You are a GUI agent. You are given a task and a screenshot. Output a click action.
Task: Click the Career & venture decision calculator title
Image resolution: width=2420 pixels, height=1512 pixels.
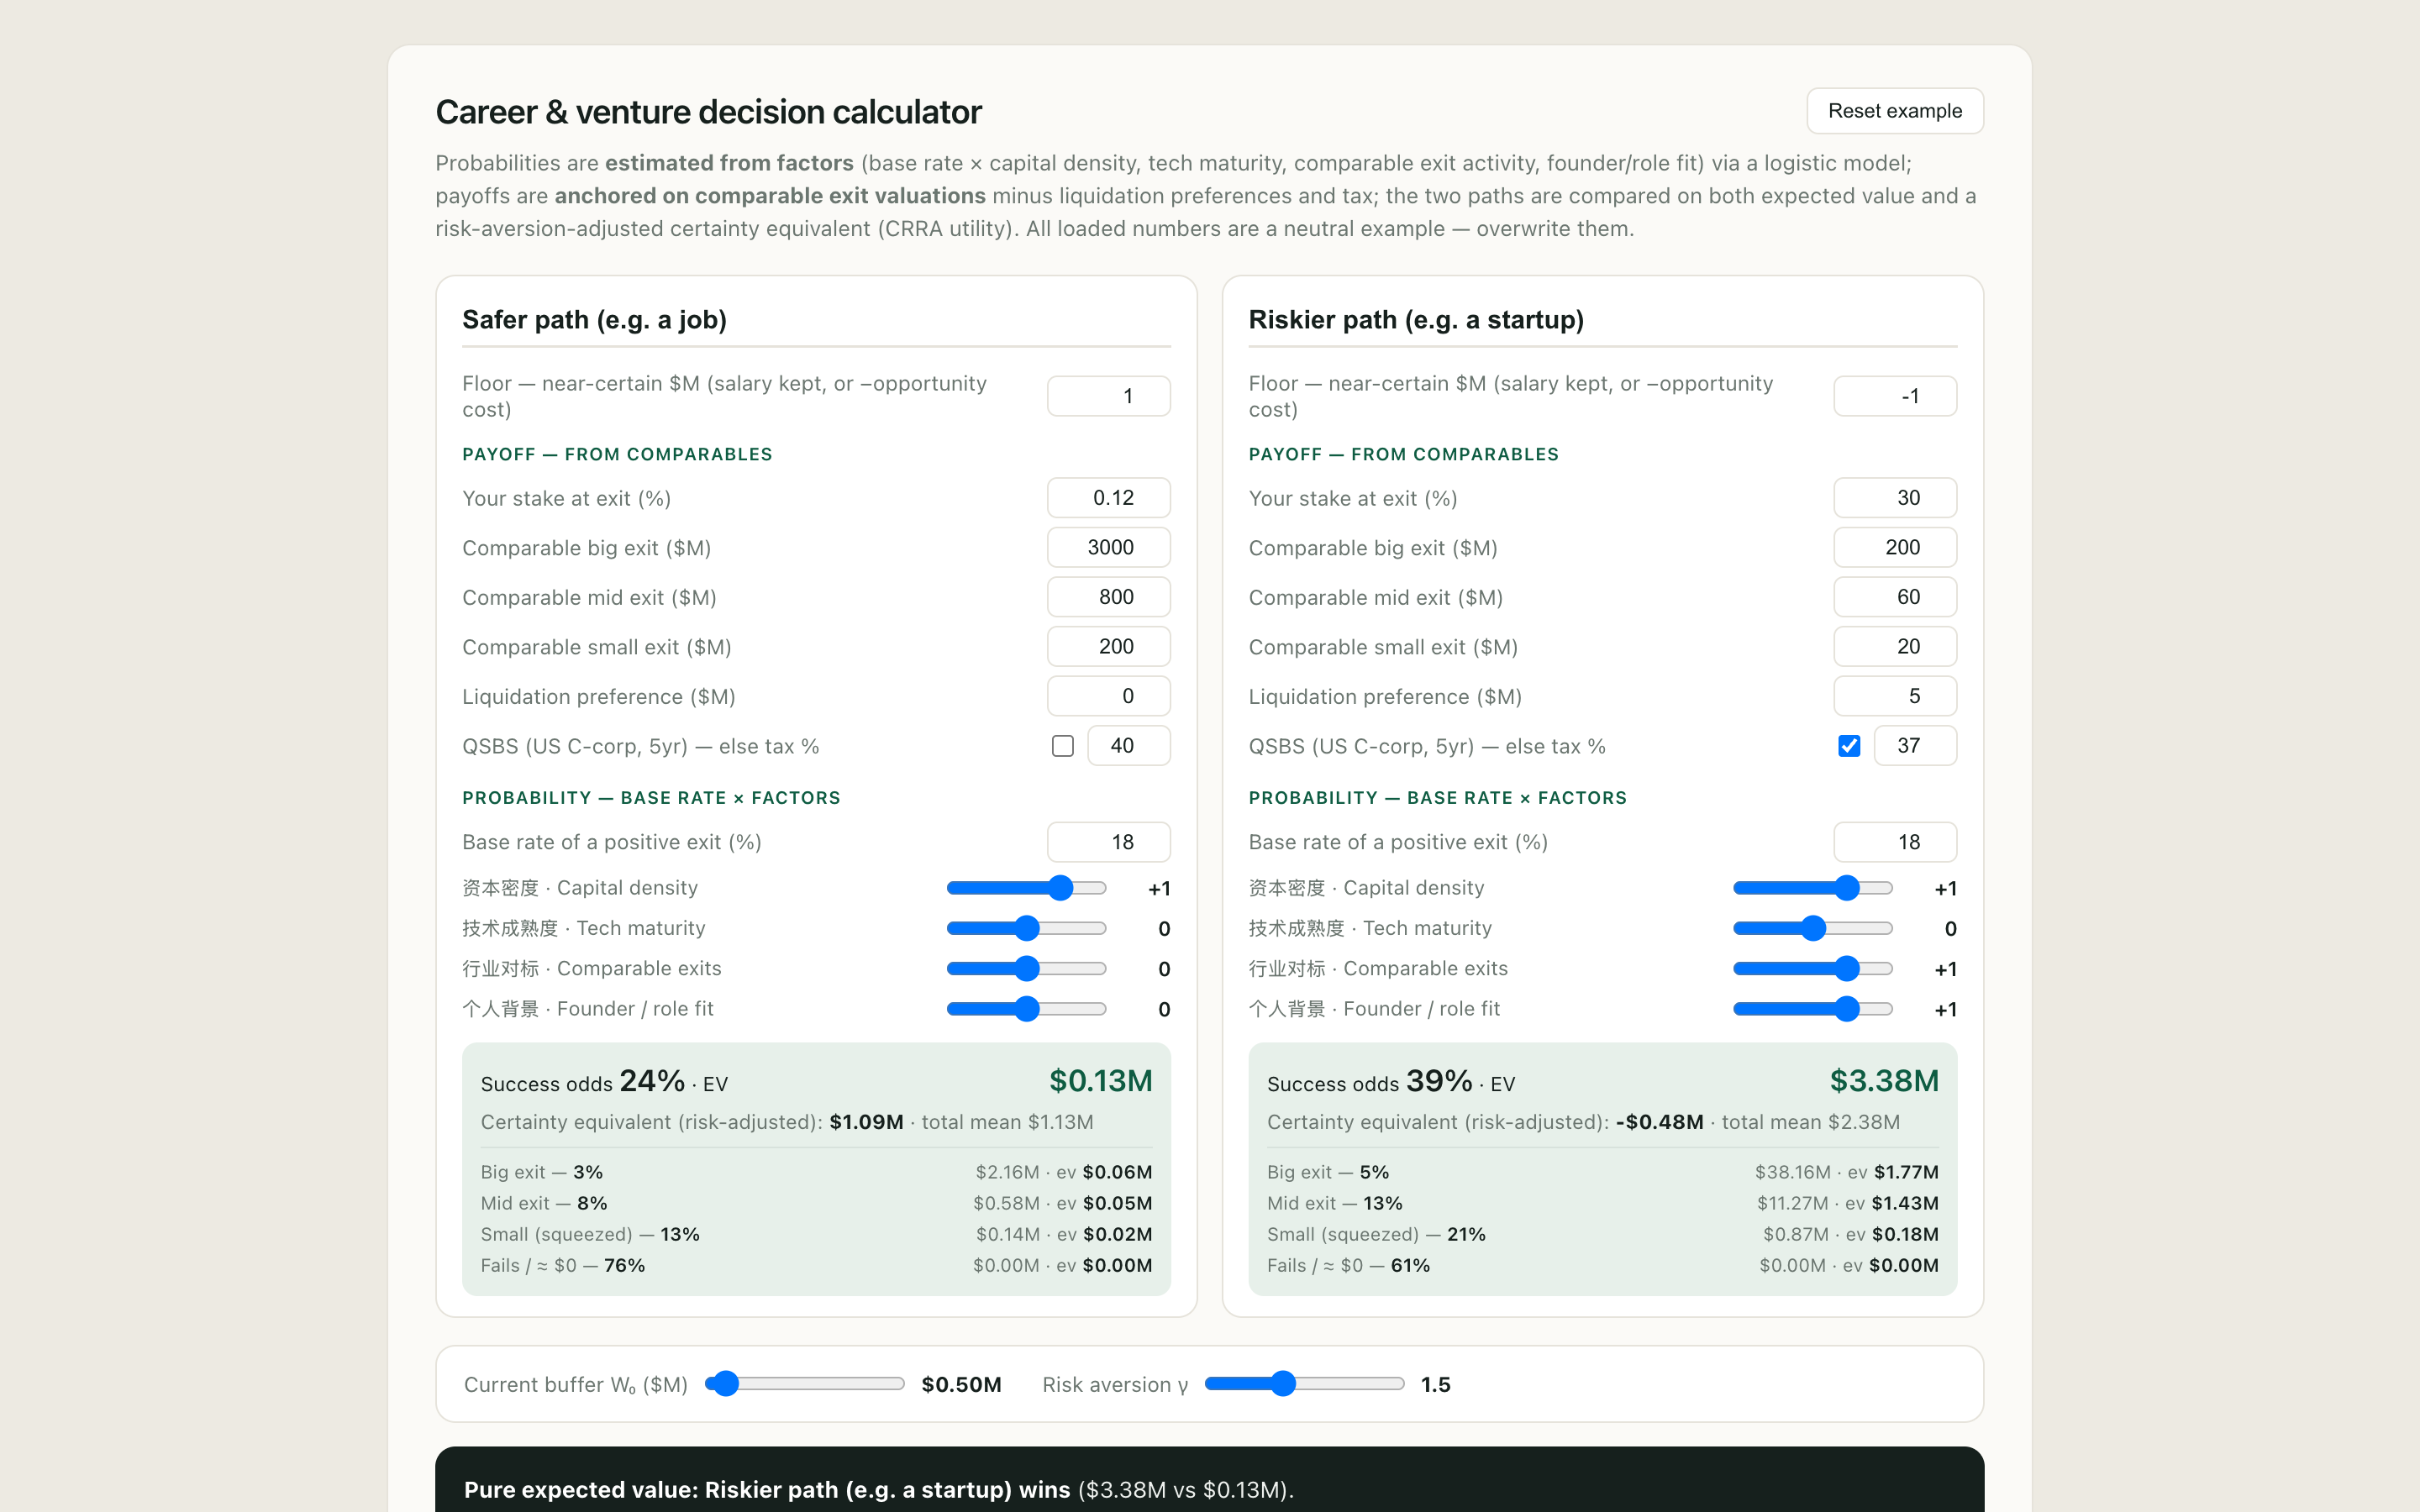[x=708, y=112]
